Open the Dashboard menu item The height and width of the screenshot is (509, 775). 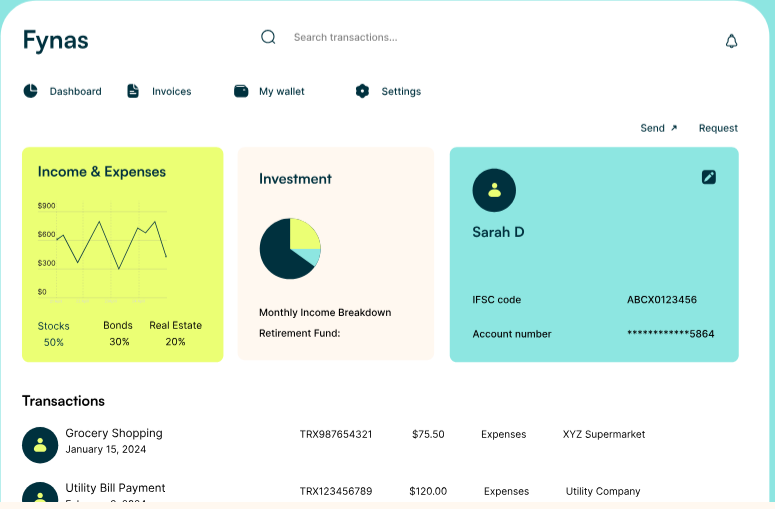(76, 91)
